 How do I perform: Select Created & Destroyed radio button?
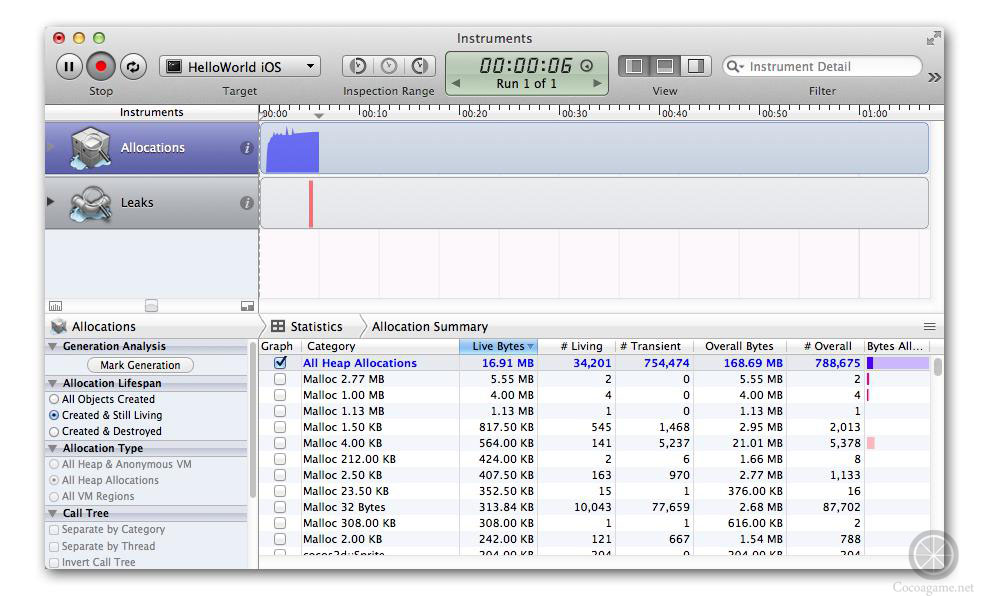54,431
